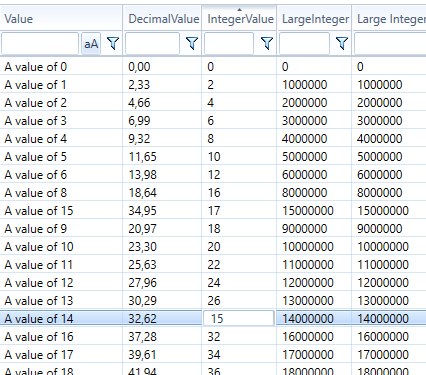Screen dimensions: 426x375
Task: Click the DecimalValue cell 9,32
Action: (162, 139)
